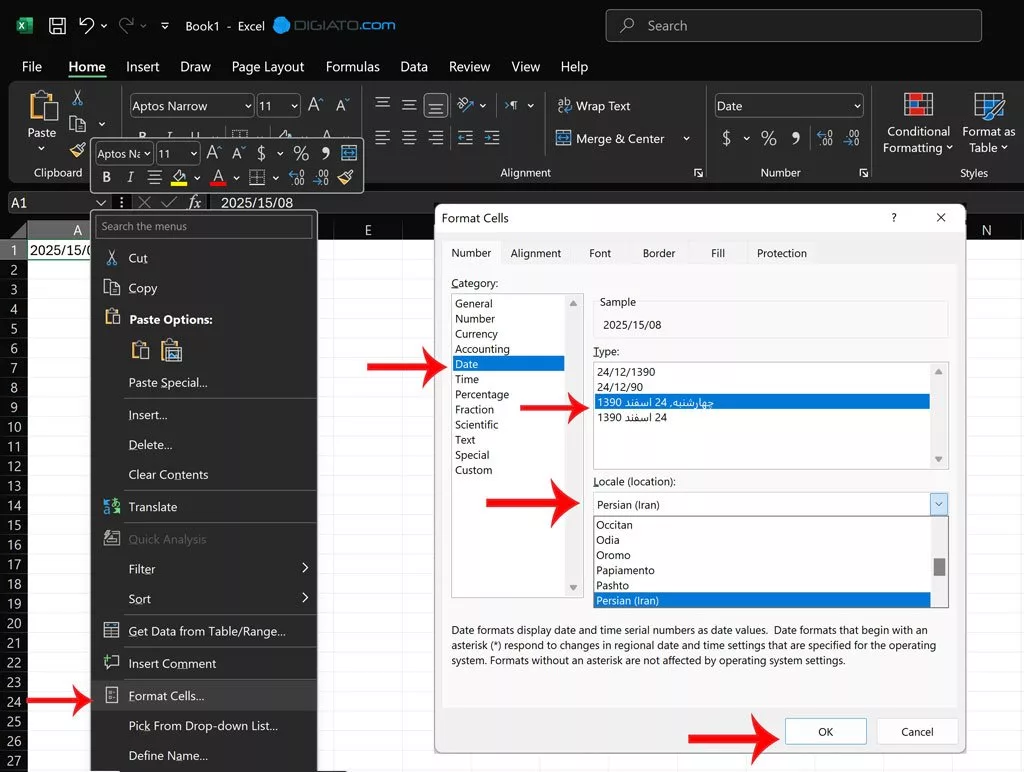
Task: Open the Page Layout ribbon tab
Action: 268,67
